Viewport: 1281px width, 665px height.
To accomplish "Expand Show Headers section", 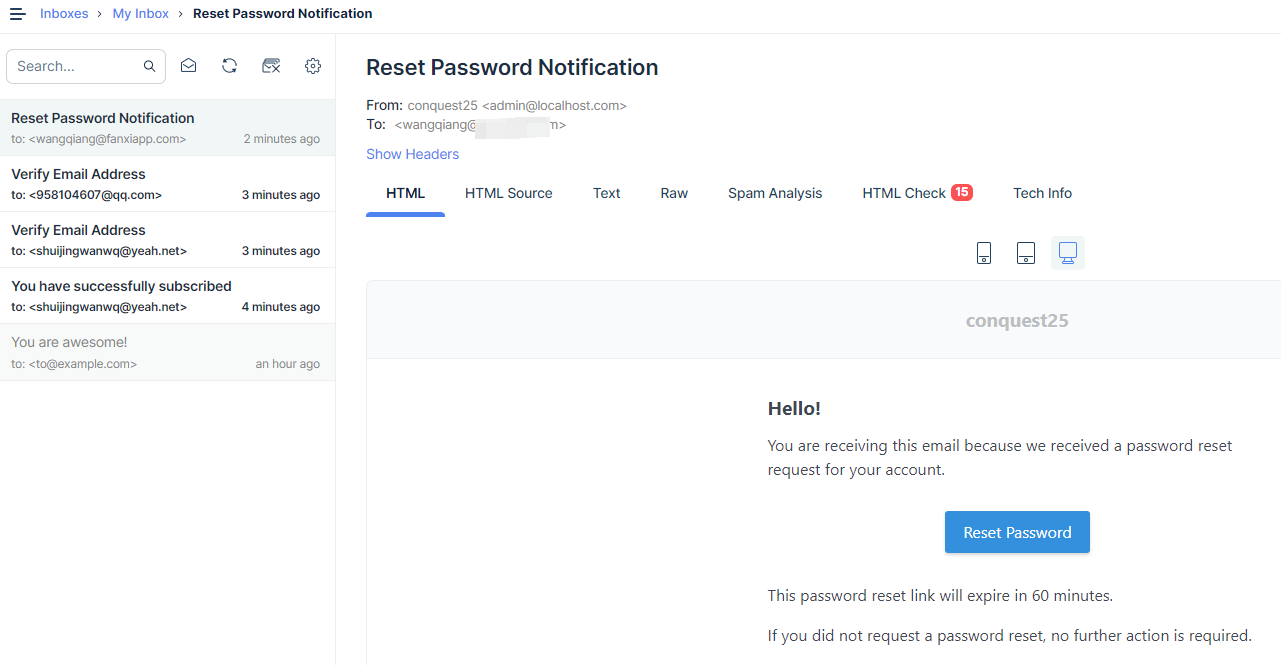I will 412,154.
